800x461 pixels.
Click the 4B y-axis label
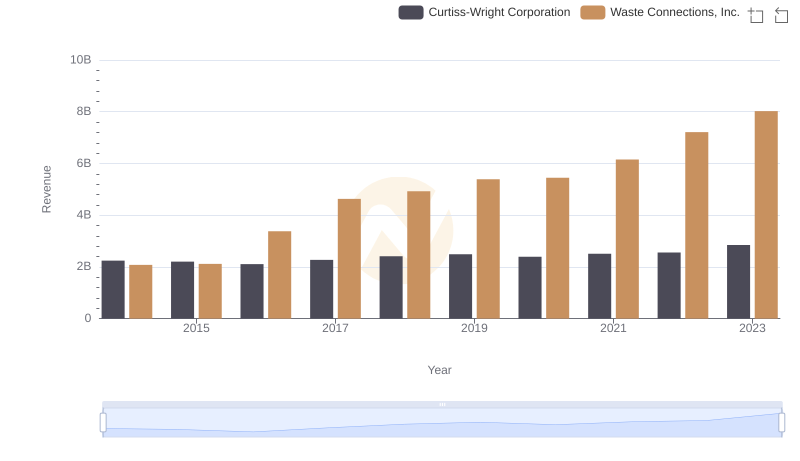[84, 215]
